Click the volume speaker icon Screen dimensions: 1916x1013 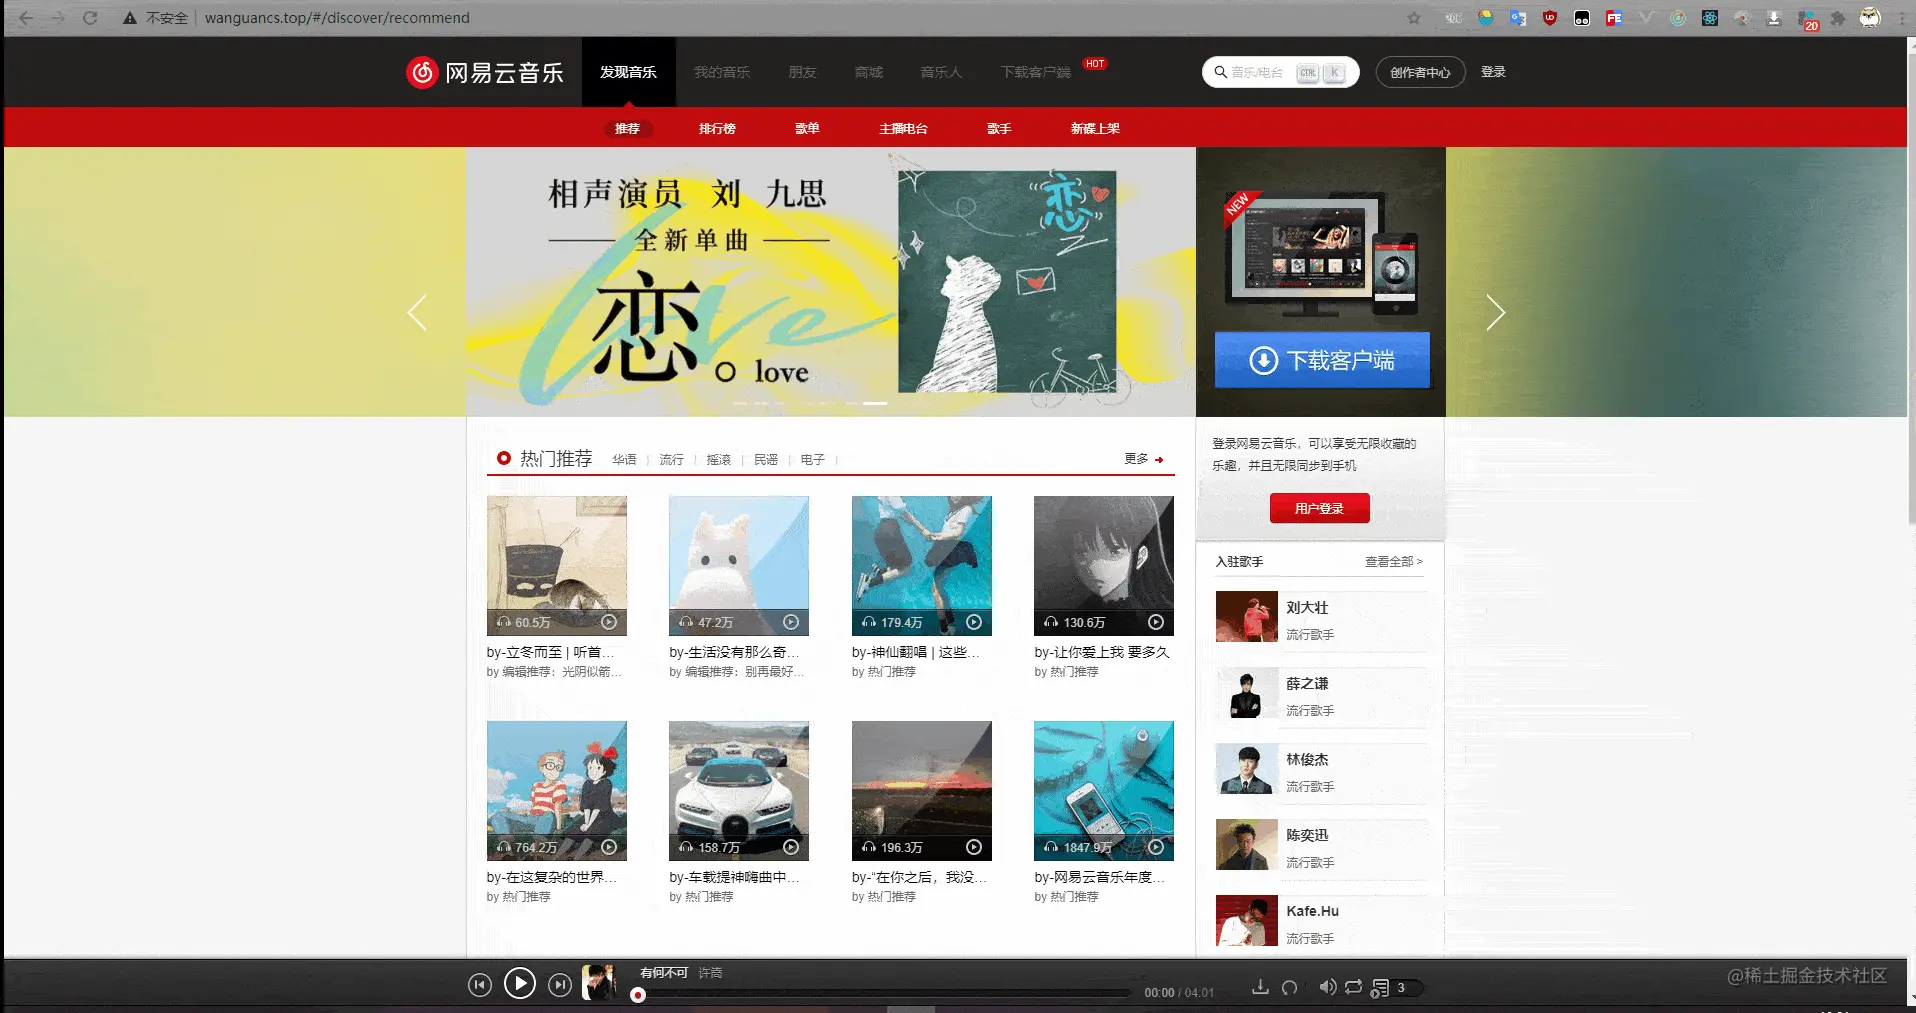pyautogui.click(x=1327, y=987)
